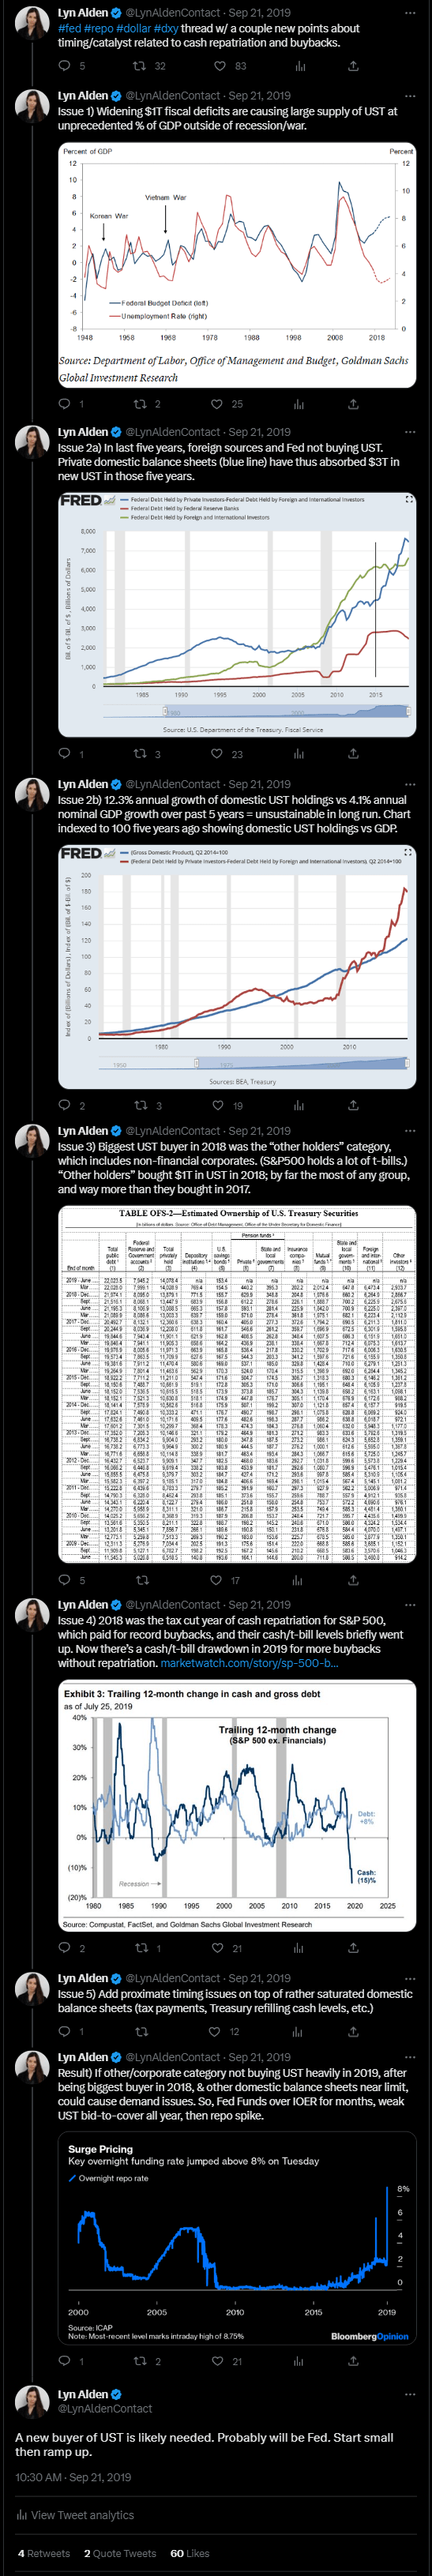Open more options on the final tweet
Image resolution: width=432 pixels, height=2576 pixels.
[409, 2394]
